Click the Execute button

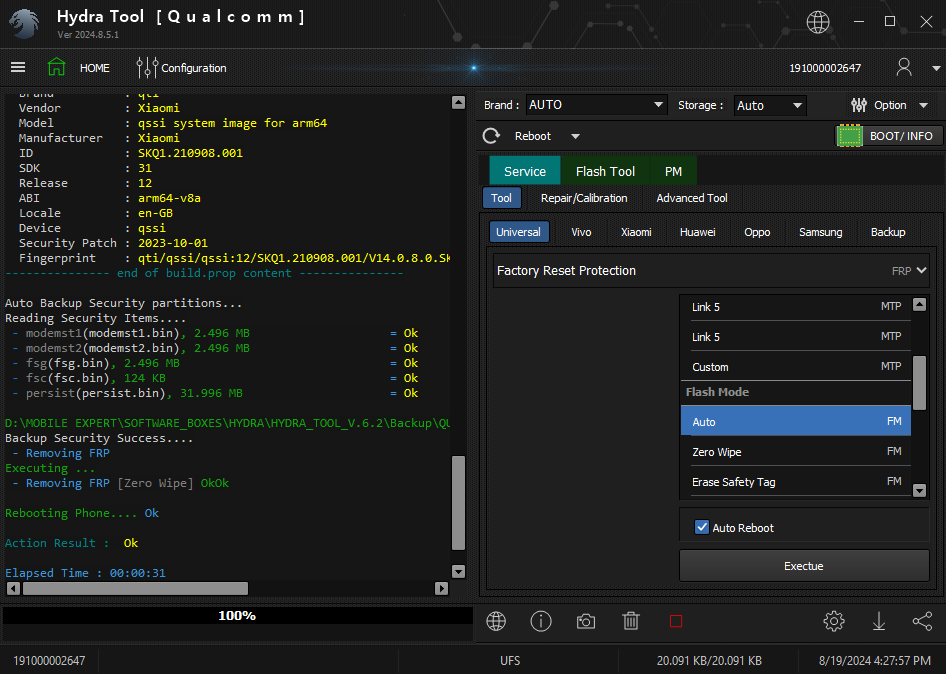(x=804, y=566)
